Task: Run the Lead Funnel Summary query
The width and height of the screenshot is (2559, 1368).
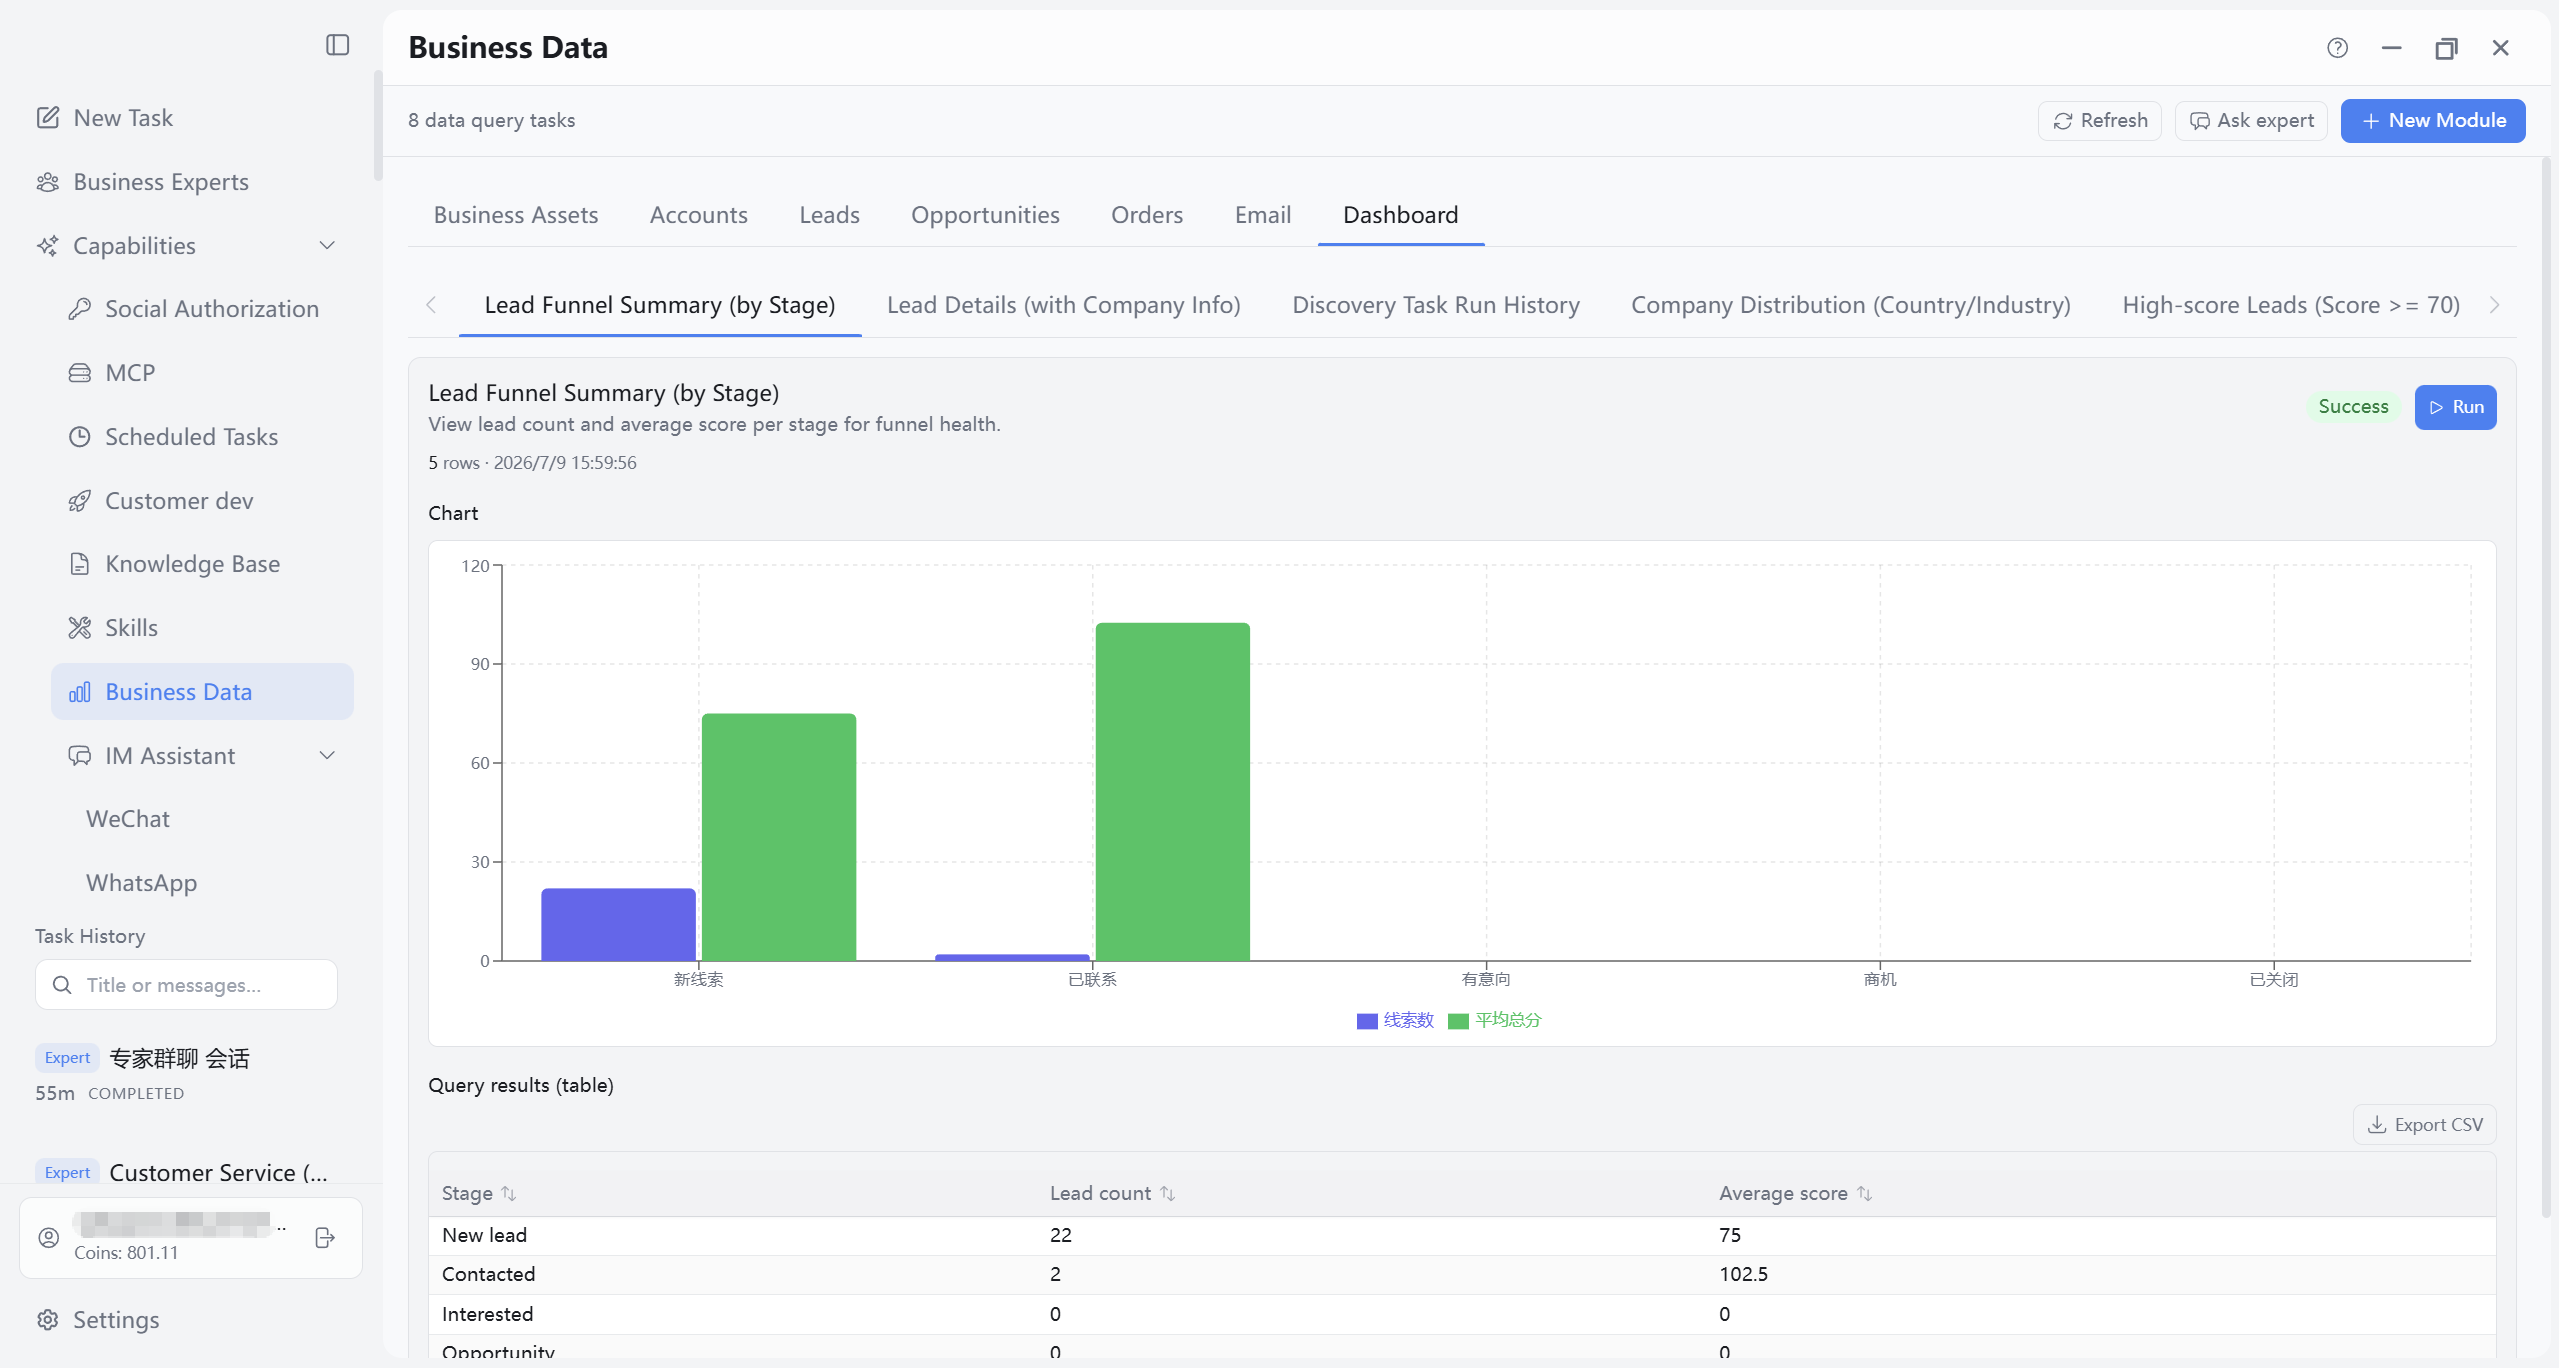Action: 2456,407
